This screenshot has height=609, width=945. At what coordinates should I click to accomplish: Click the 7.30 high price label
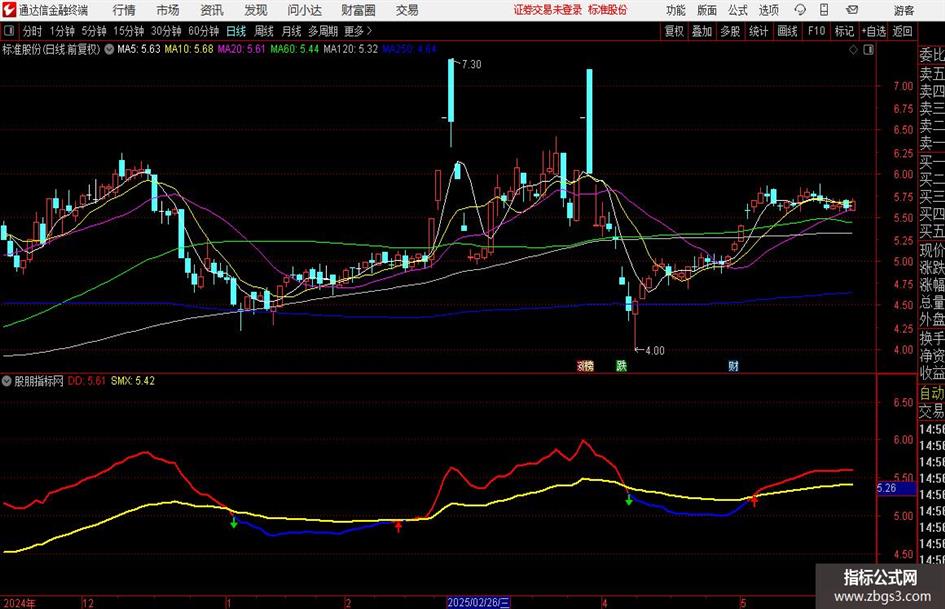[471, 64]
